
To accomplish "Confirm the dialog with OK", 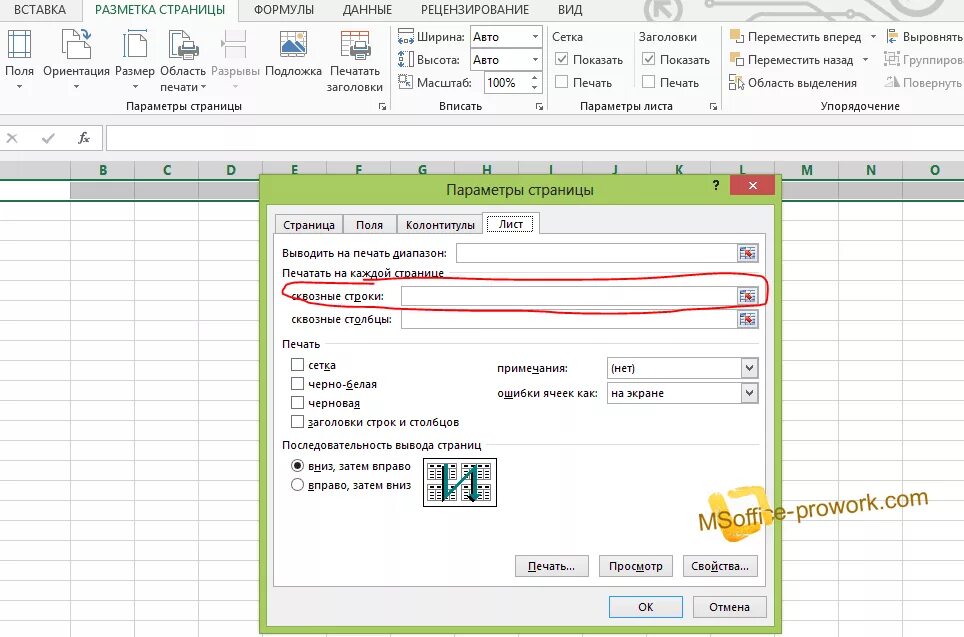I will (646, 607).
